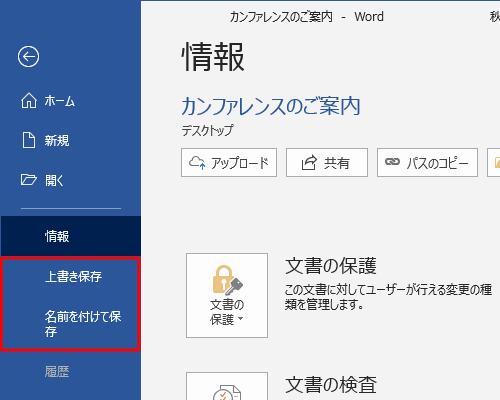Click the パスのコピー button
Viewport: 500px width, 400px height.
coord(427,163)
